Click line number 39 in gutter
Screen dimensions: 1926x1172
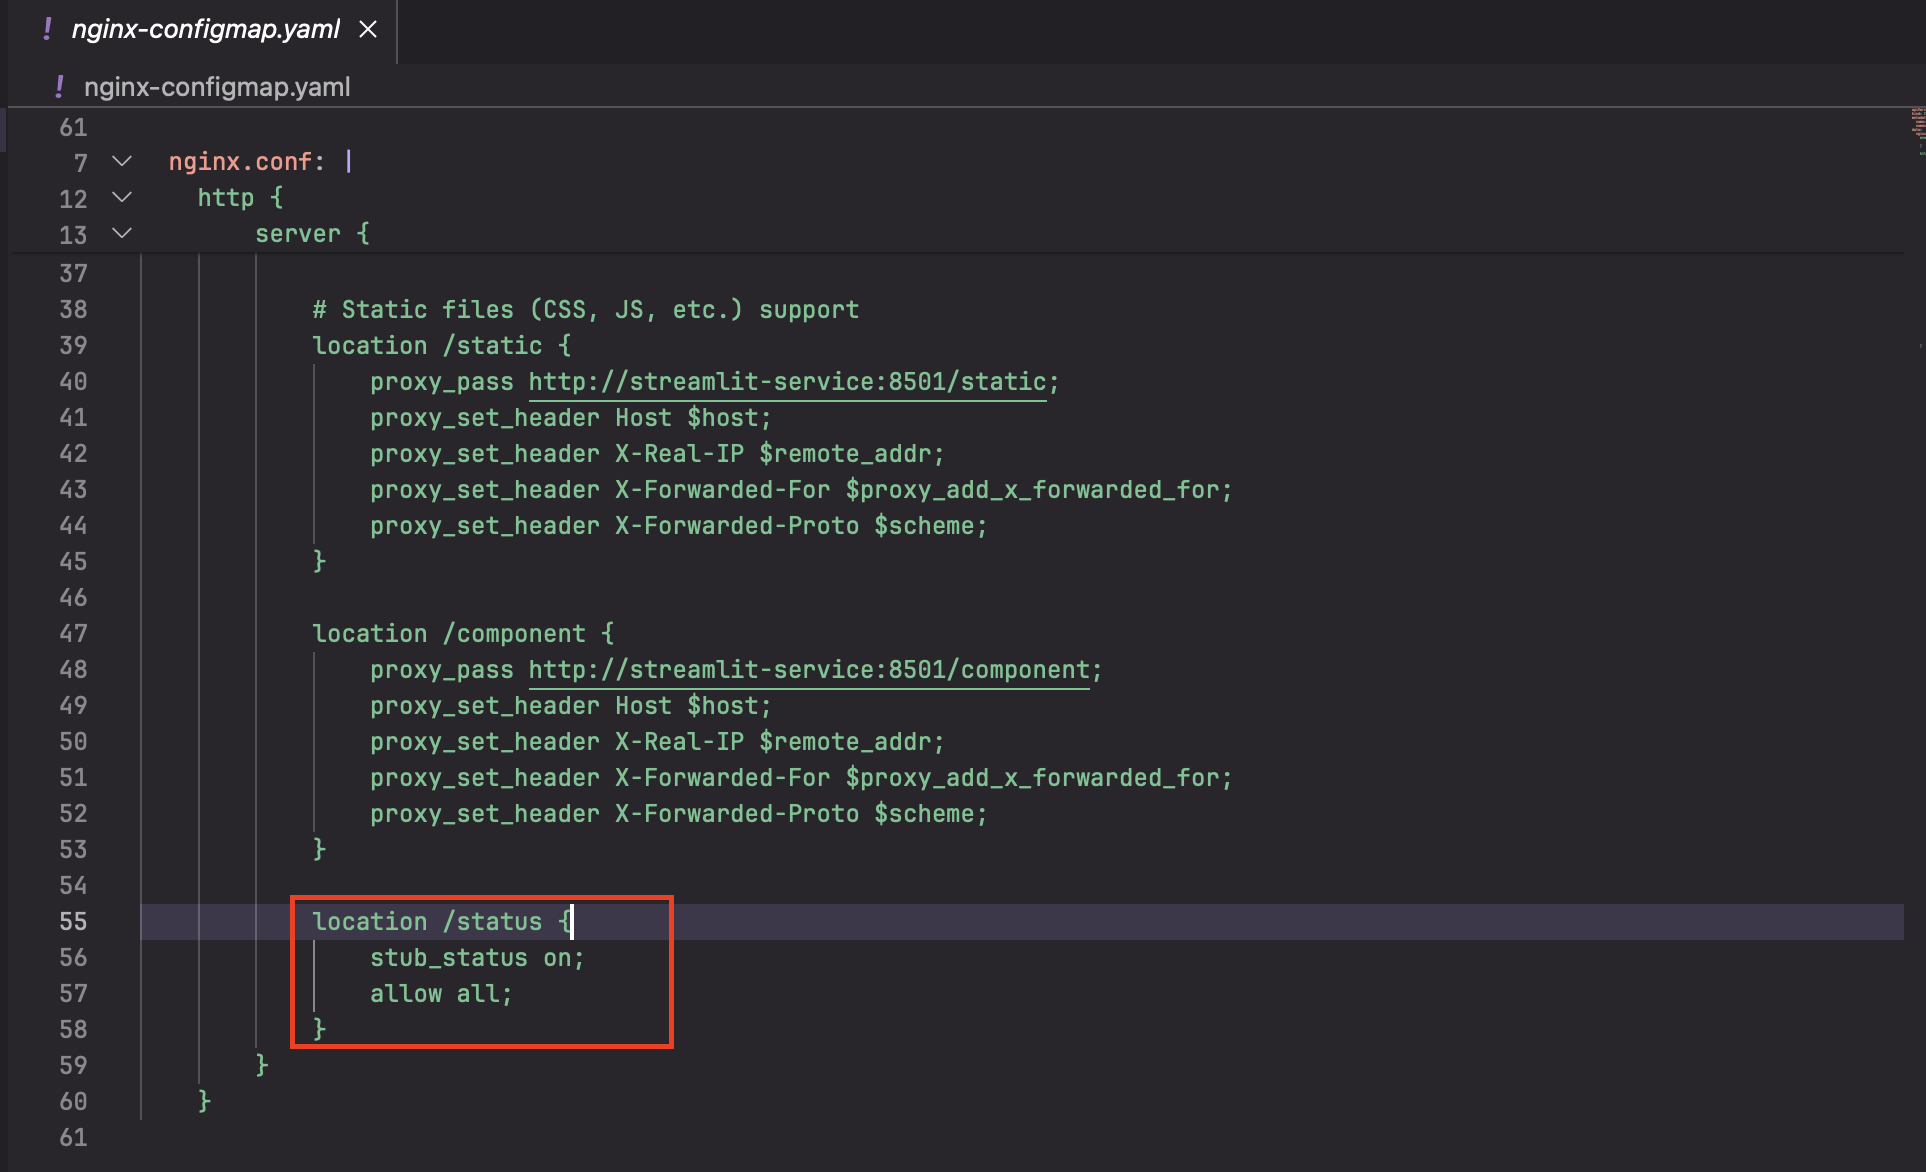tap(73, 346)
